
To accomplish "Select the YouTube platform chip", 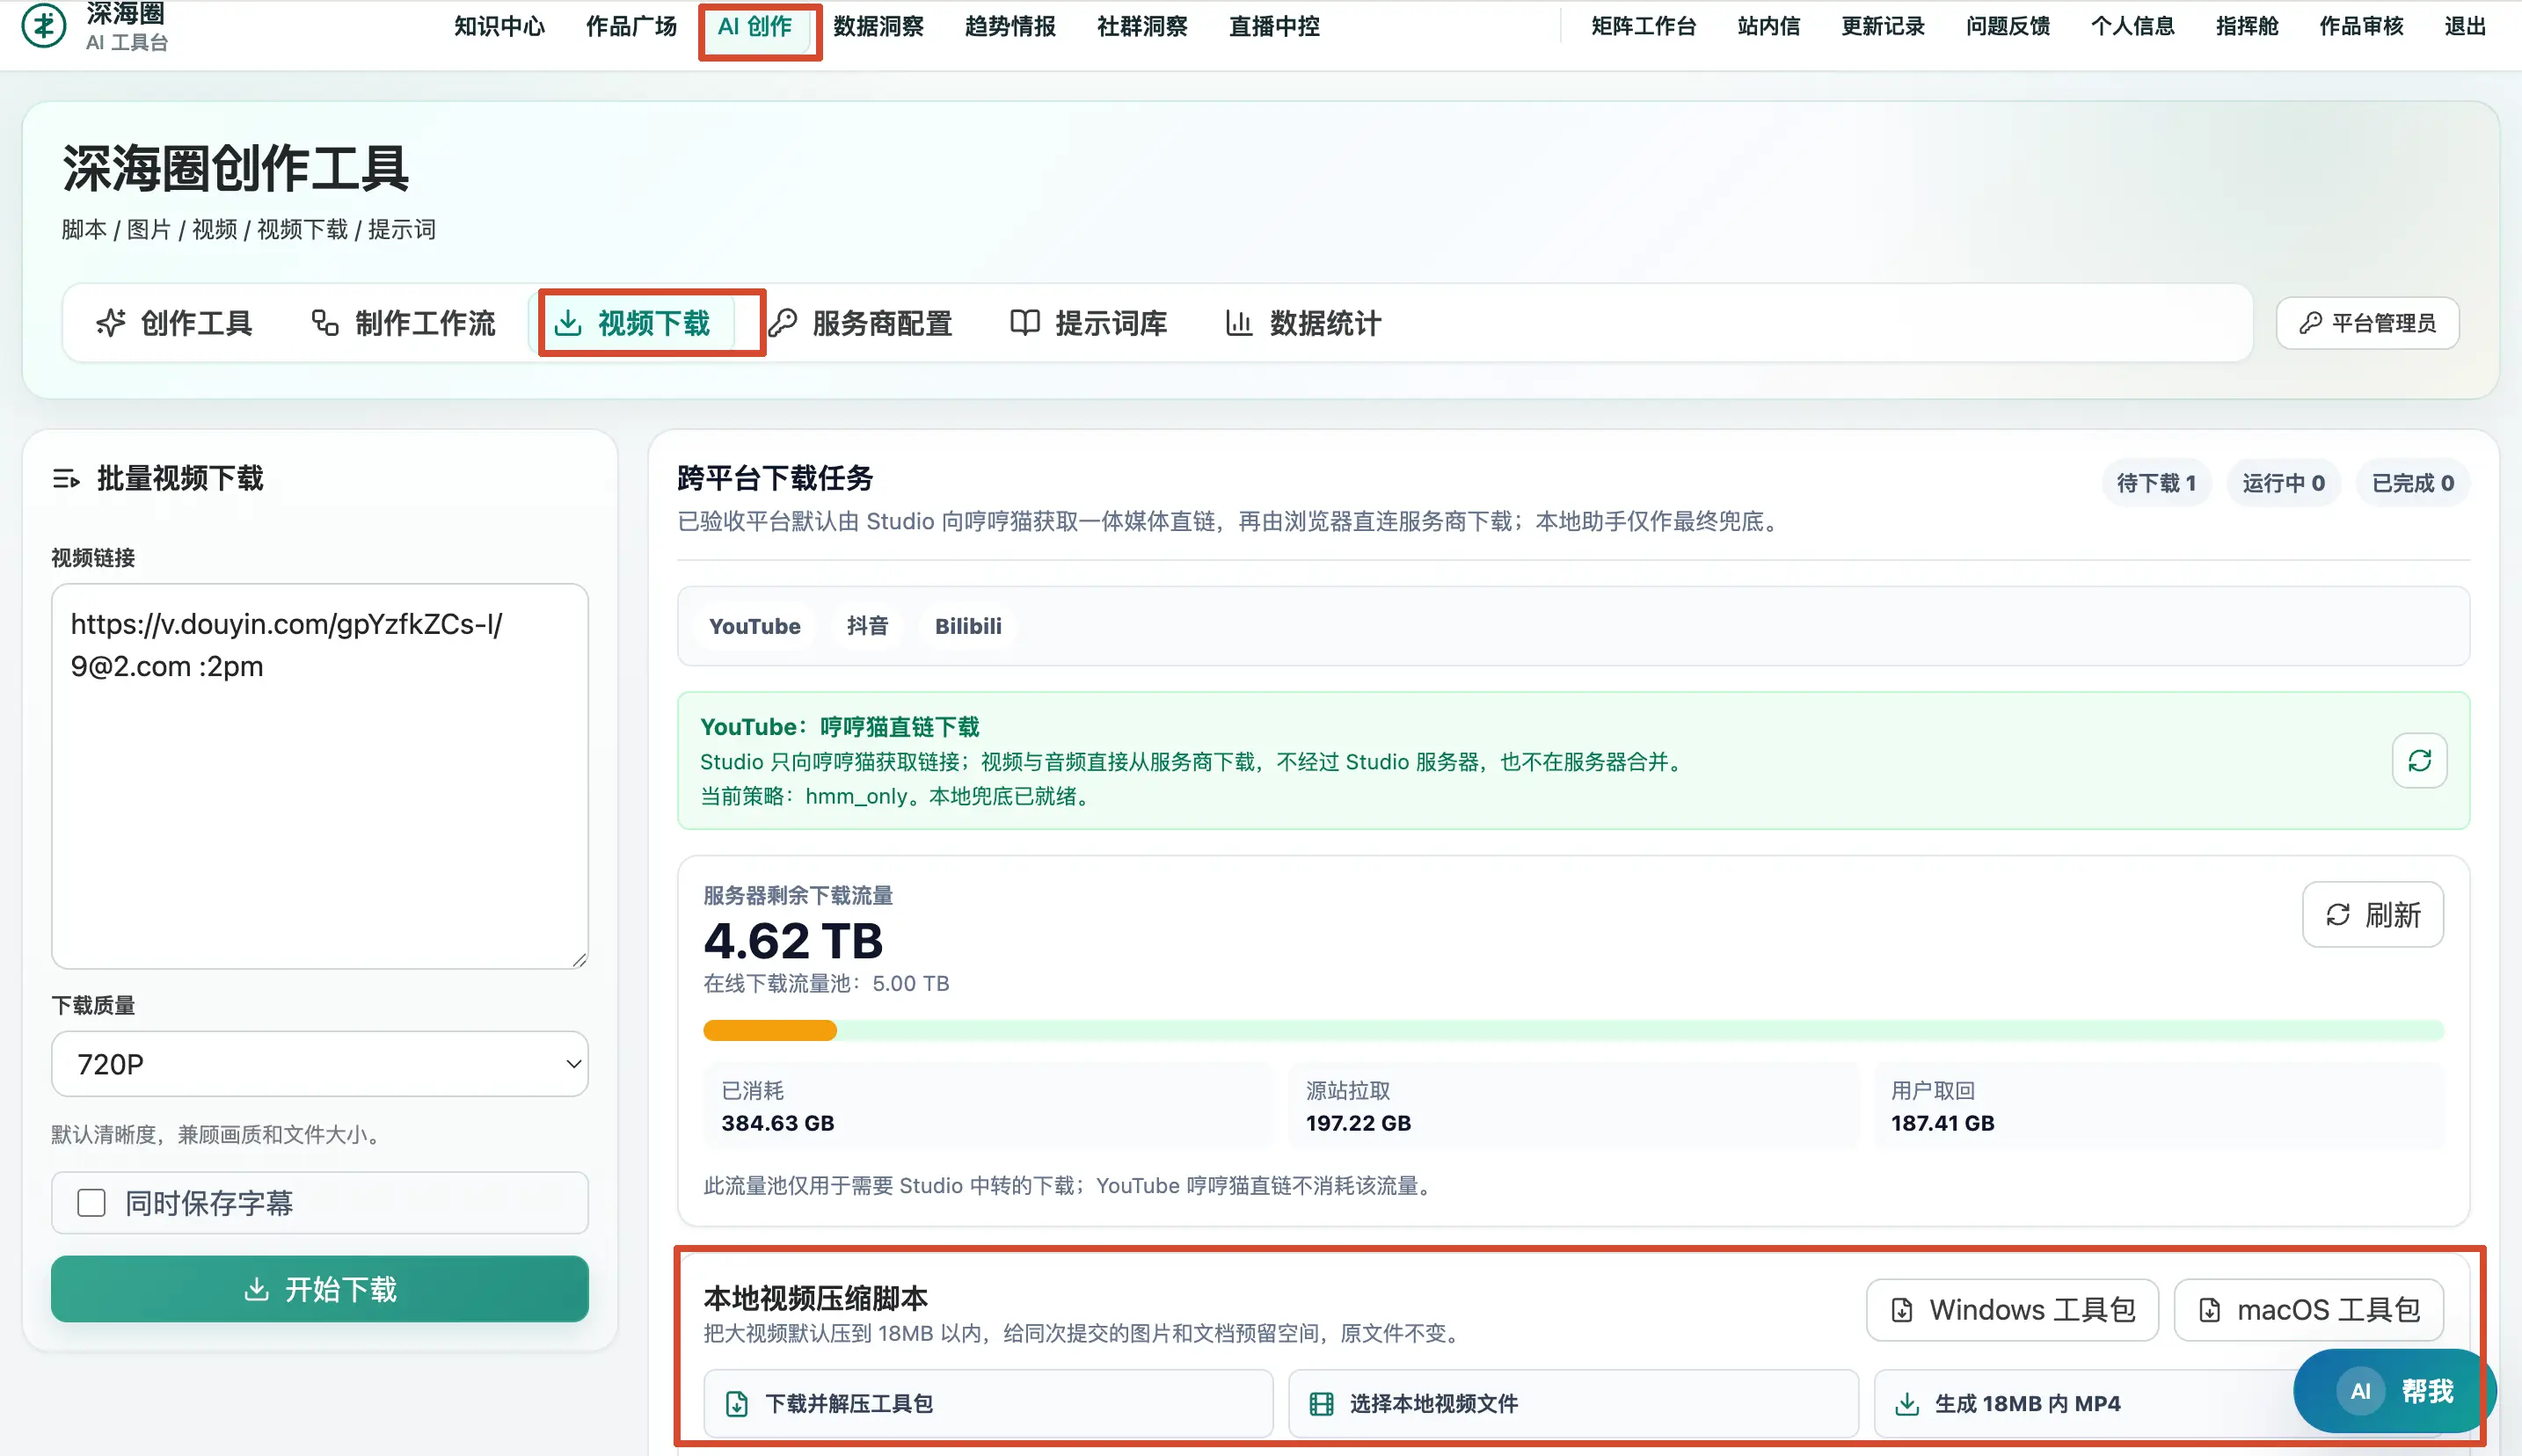I will [755, 626].
